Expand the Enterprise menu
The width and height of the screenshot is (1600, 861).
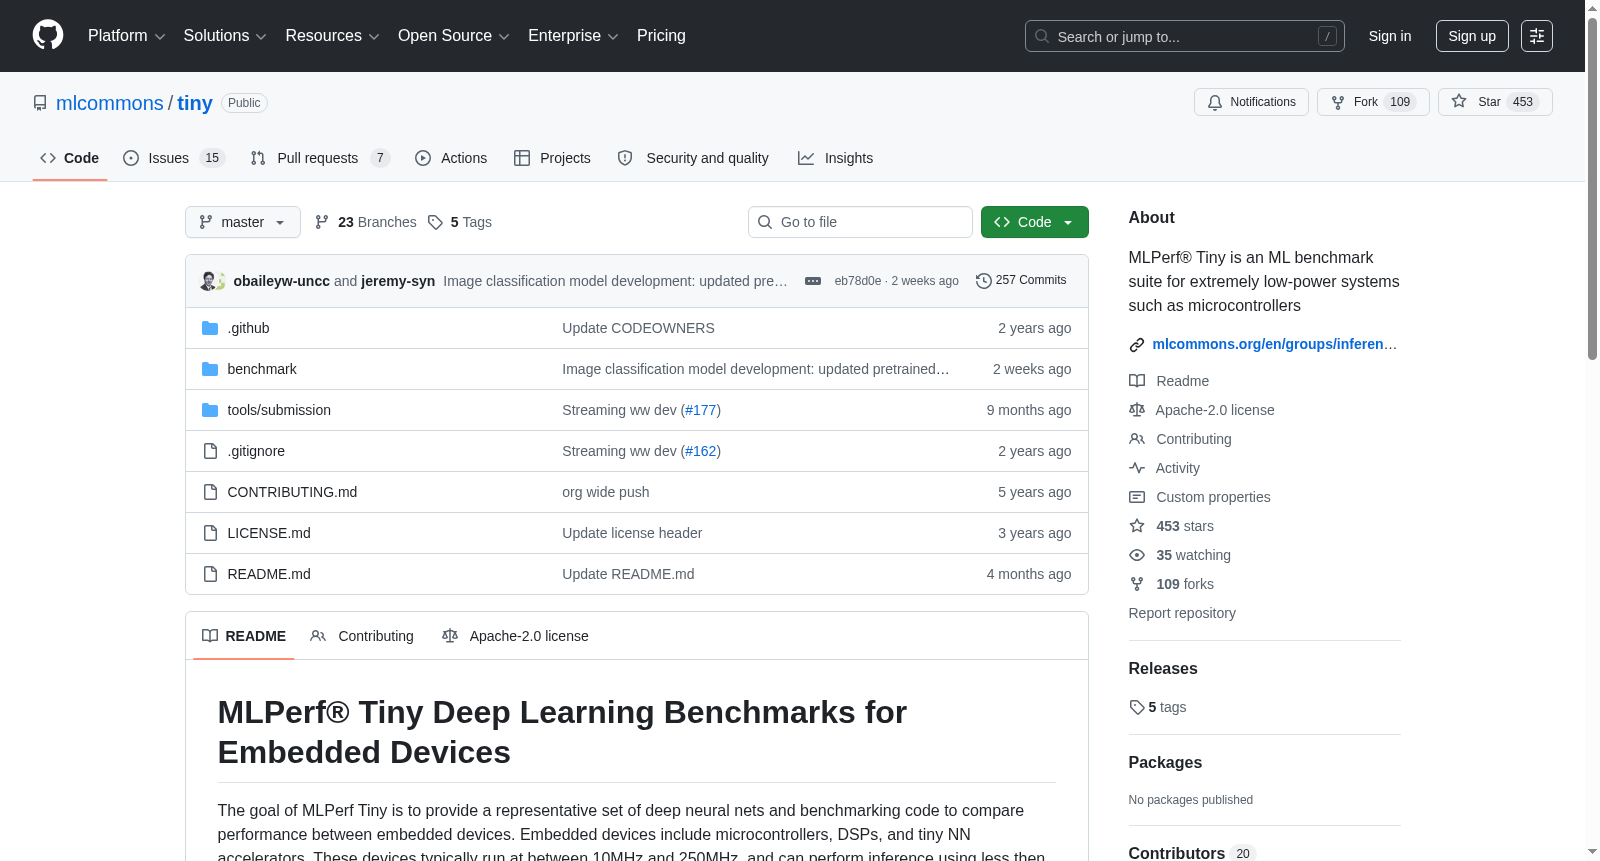click(573, 36)
